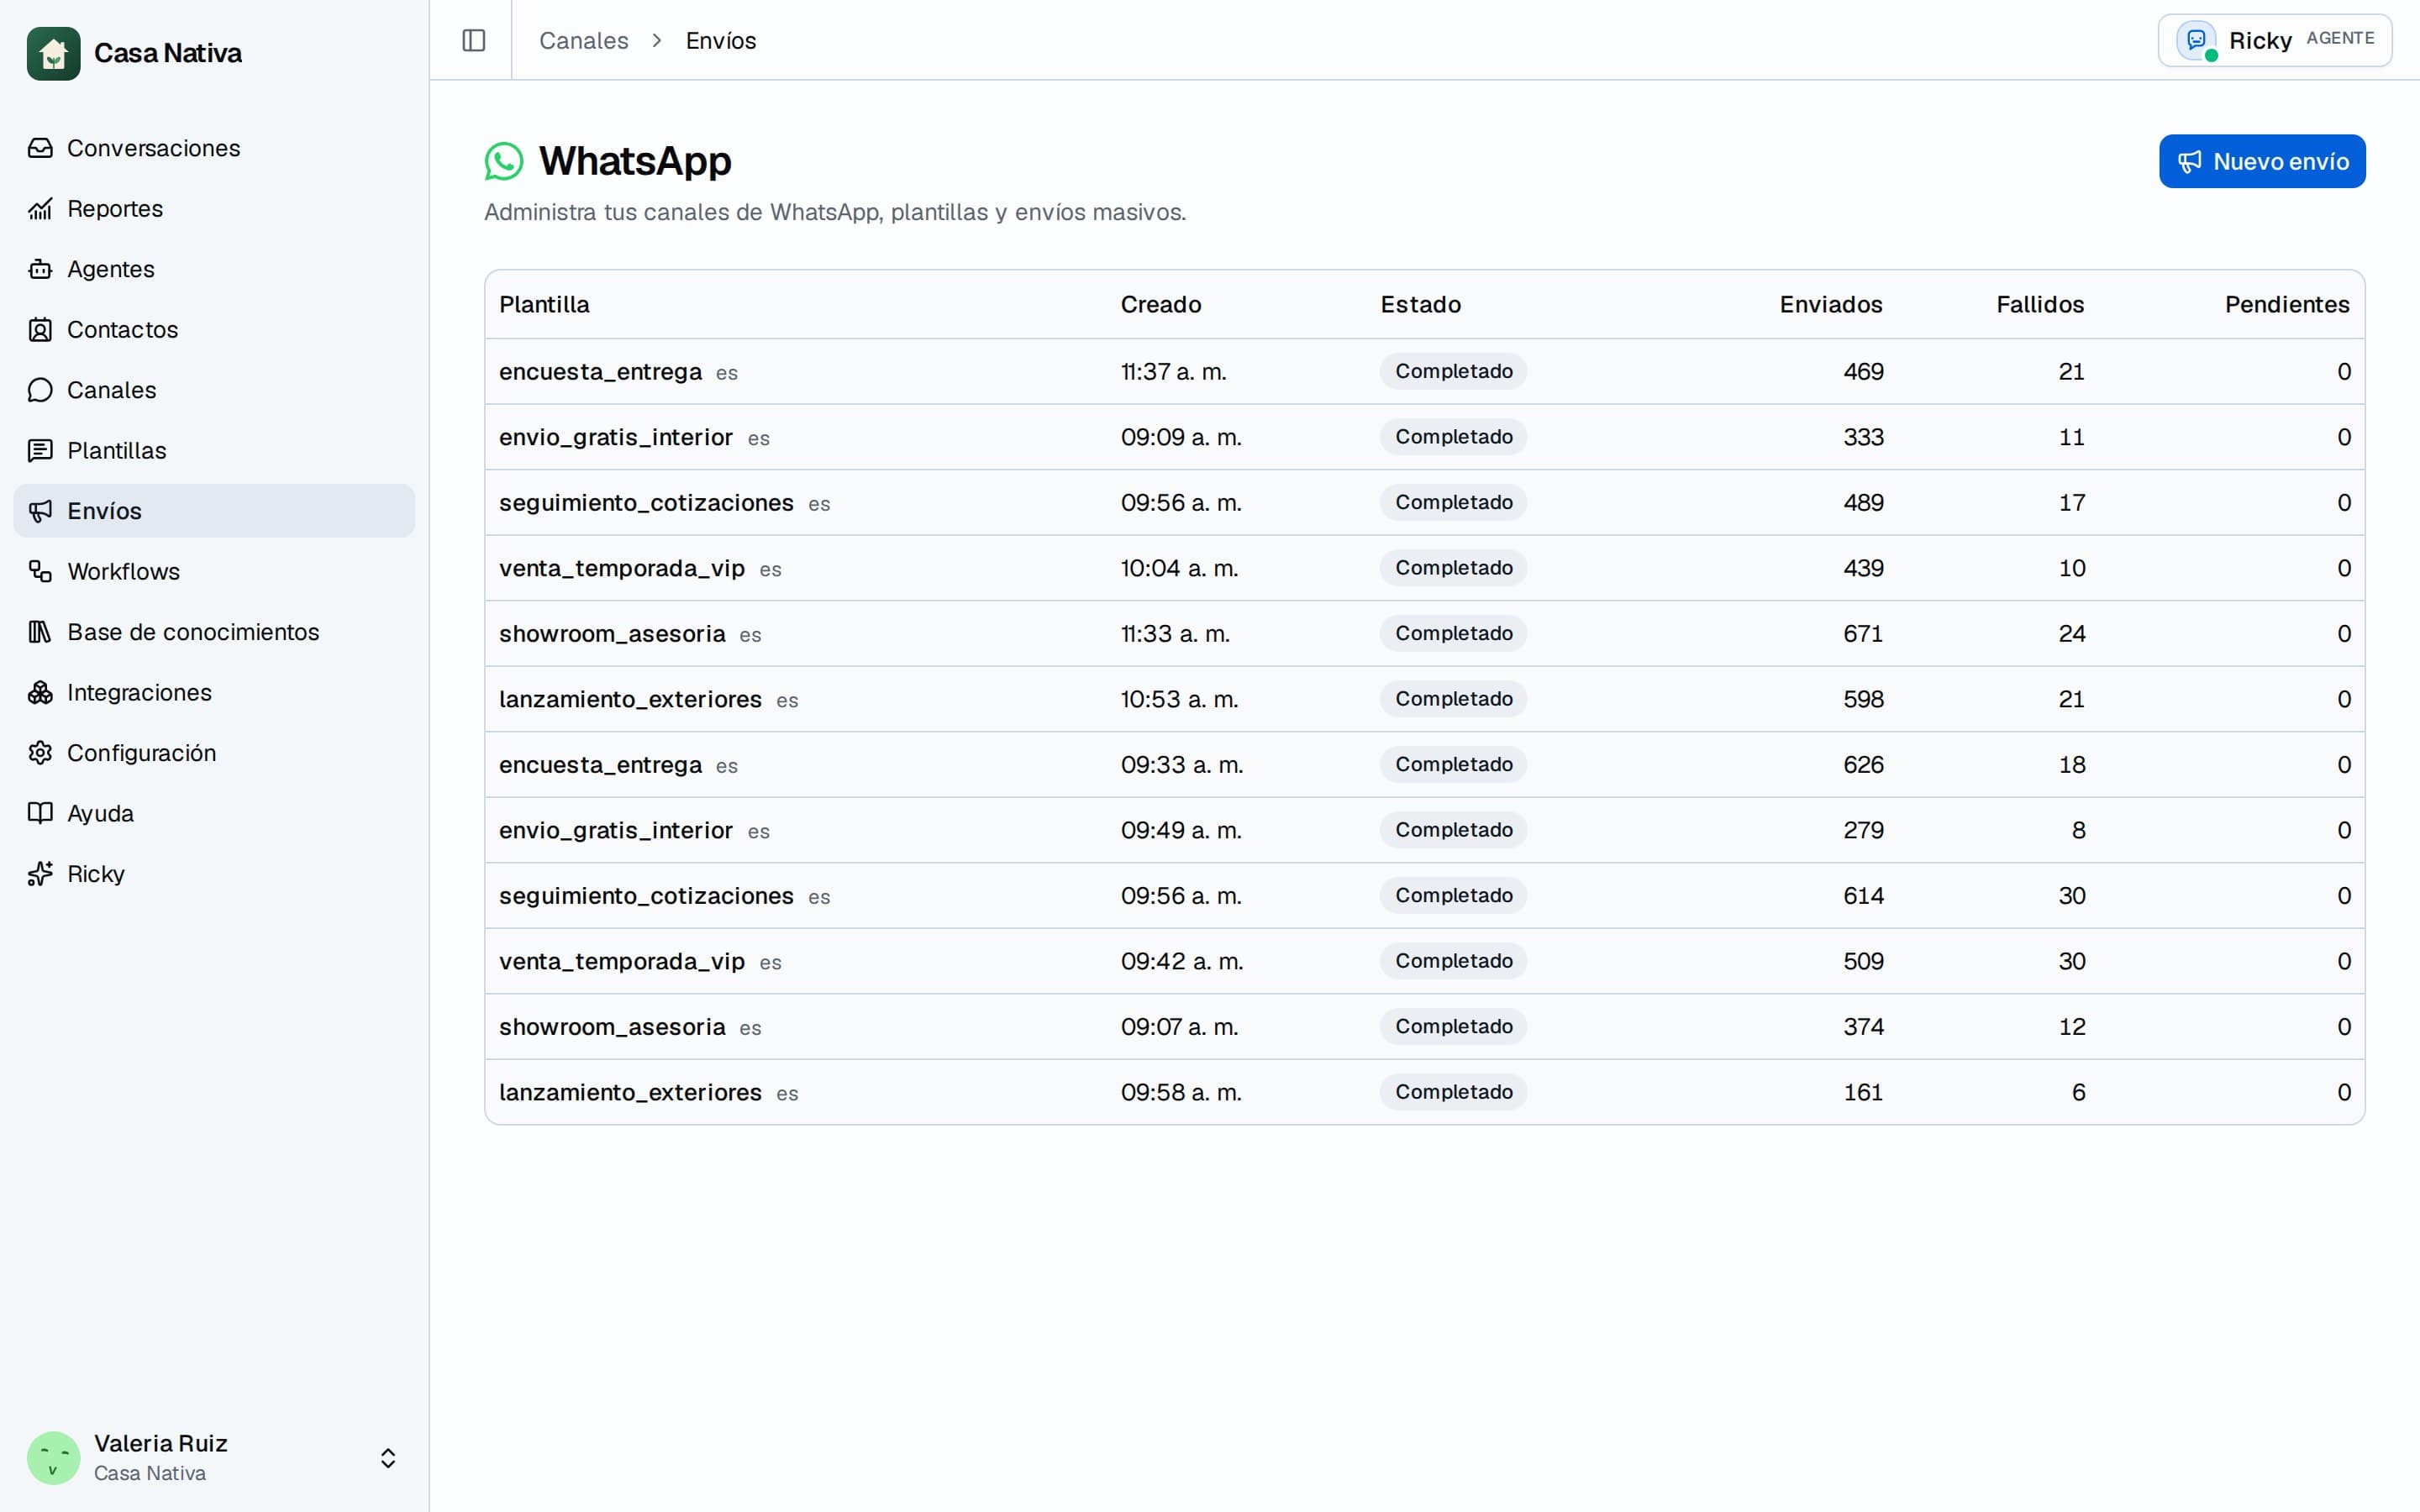The width and height of the screenshot is (2420, 1512).
Task: Click the Plantillas message icon
Action: click(x=40, y=450)
